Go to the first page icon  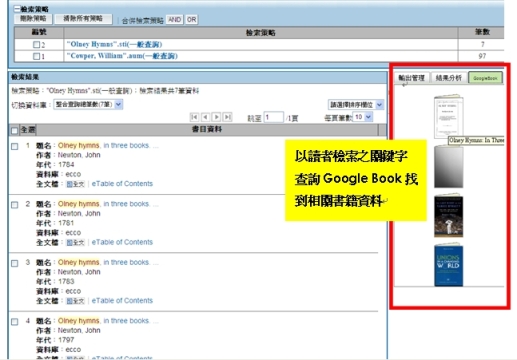coord(194,117)
